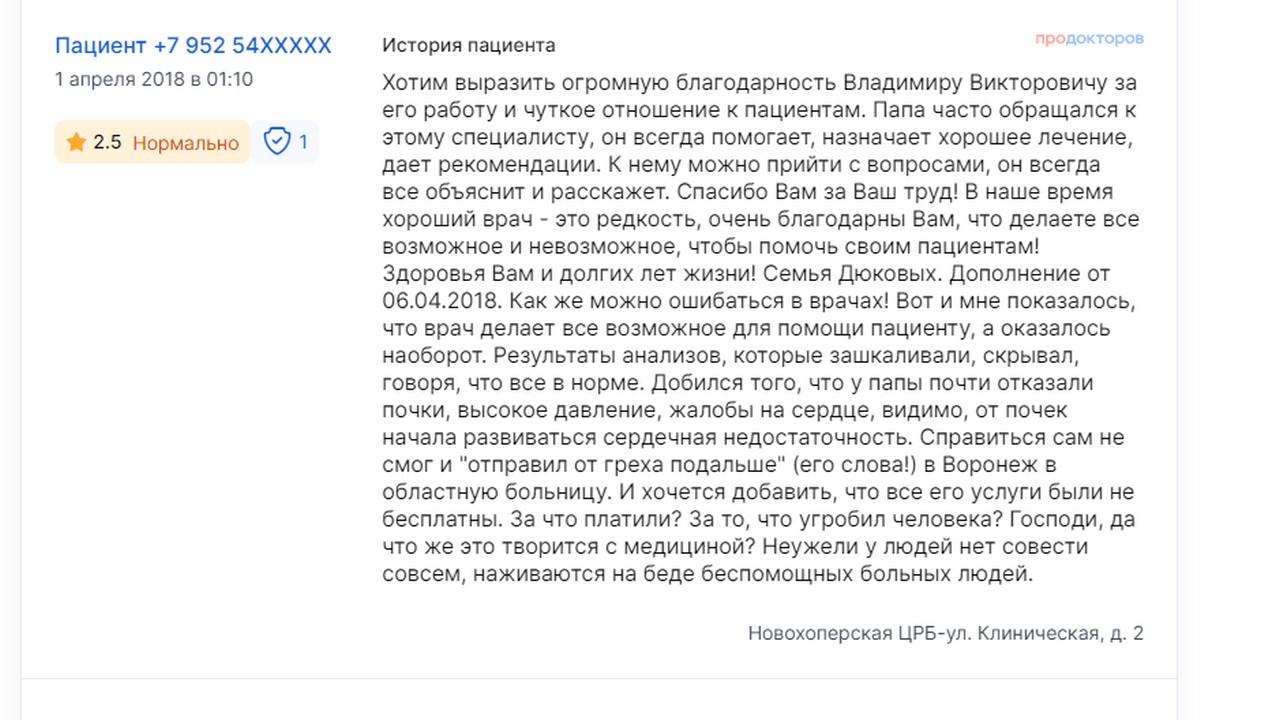The height and width of the screenshot is (720, 1280).
Task: Click the ПроДокторов logo watermark
Action: coord(1089,39)
